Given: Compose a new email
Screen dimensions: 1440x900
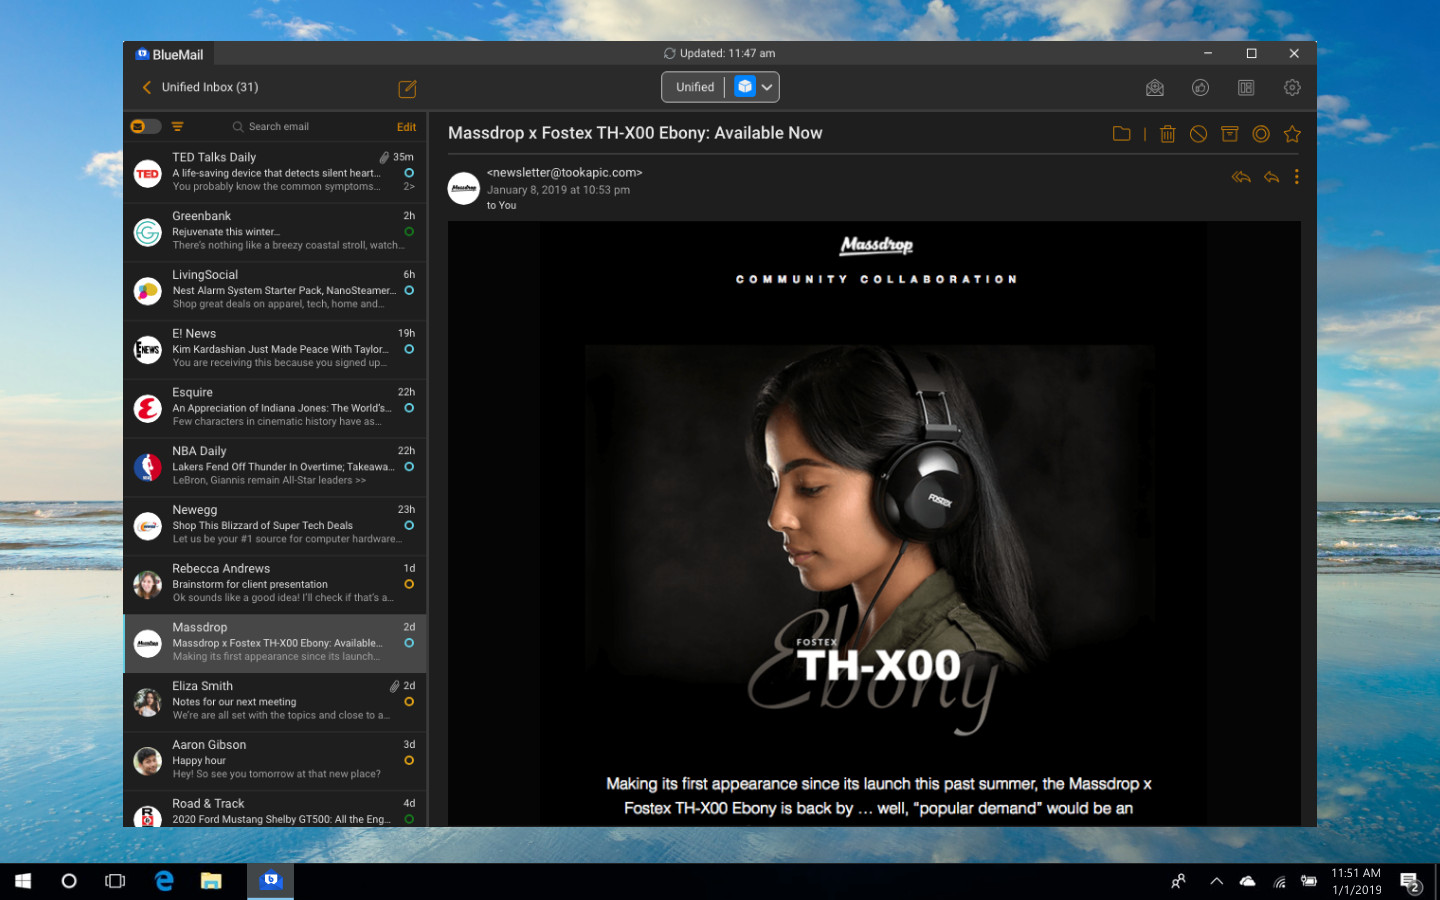Looking at the screenshot, I should click(407, 89).
